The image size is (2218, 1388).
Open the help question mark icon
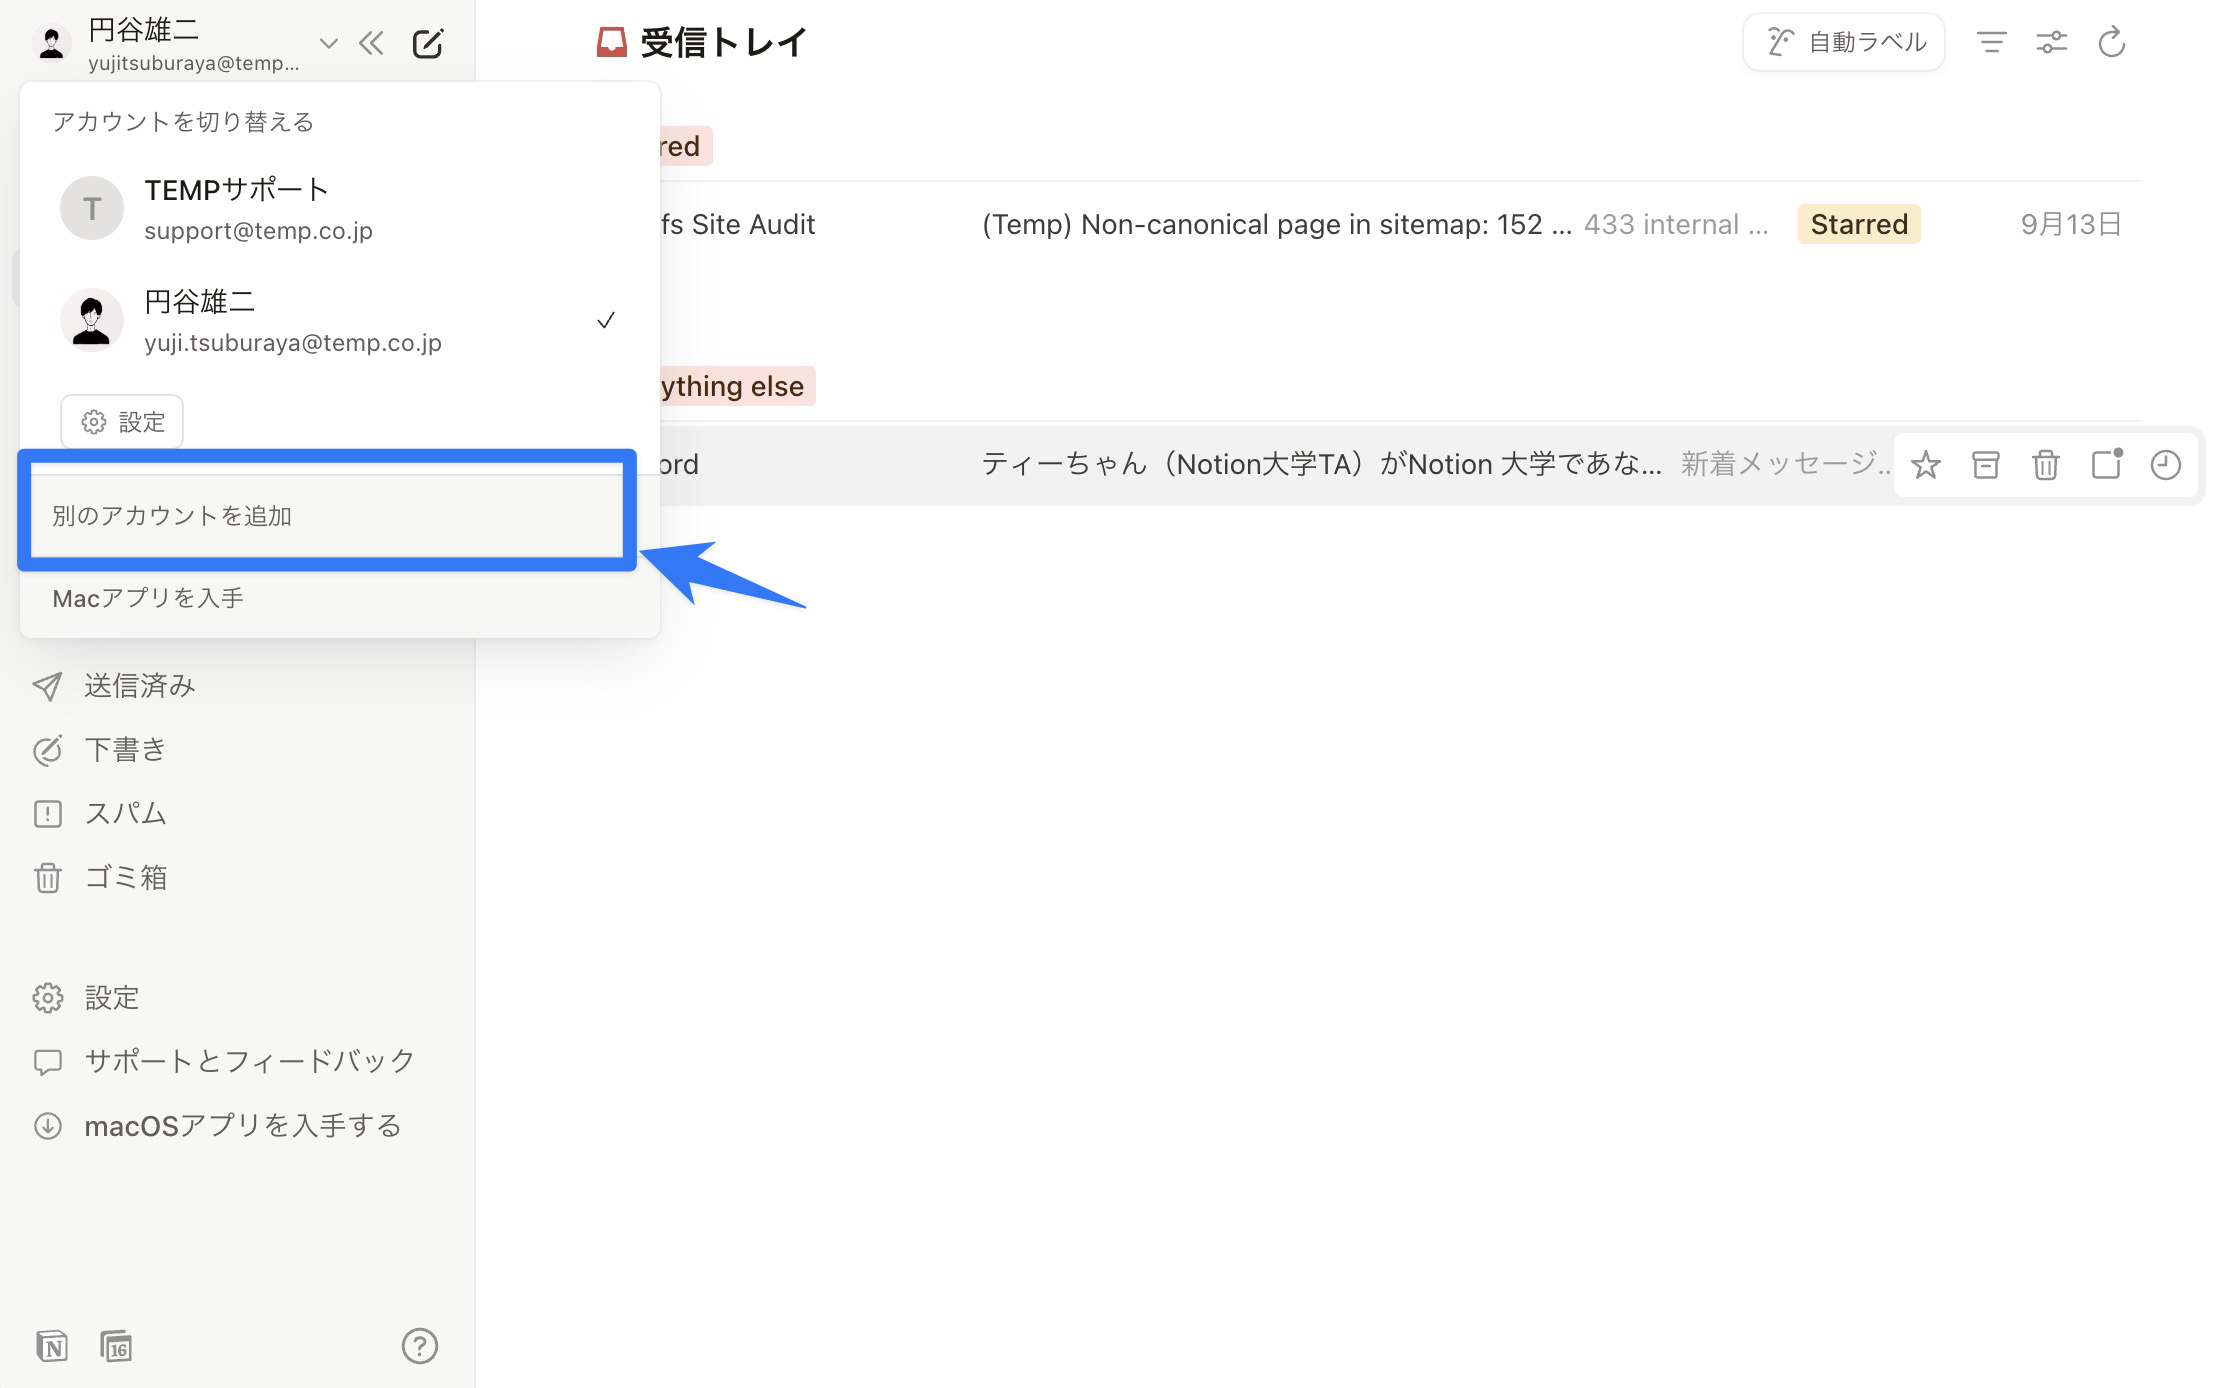tap(420, 1346)
